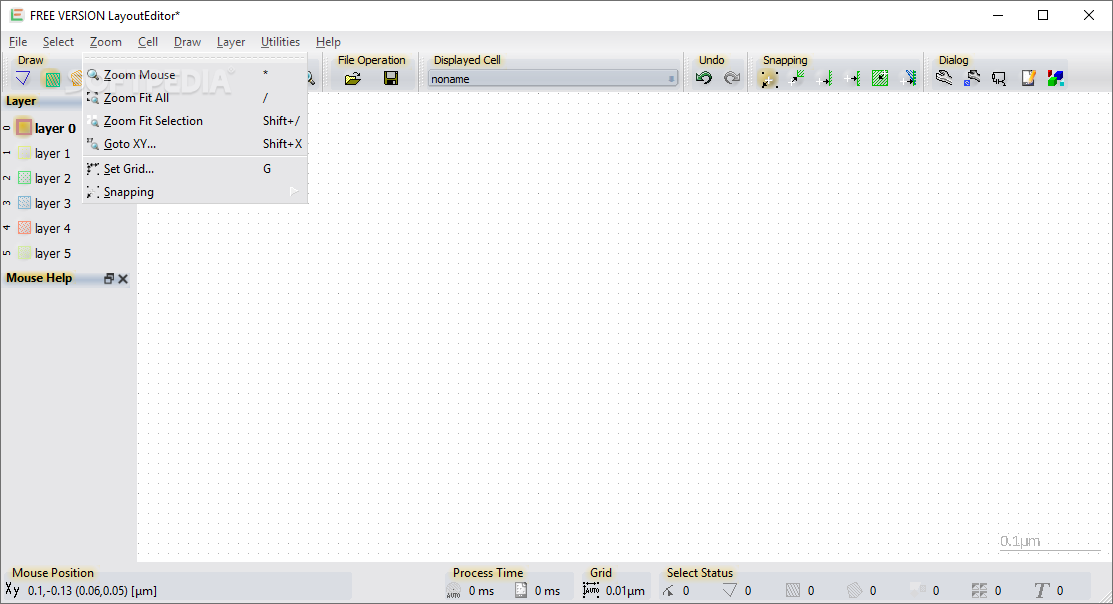Open the Utilities menu

click(x=280, y=42)
